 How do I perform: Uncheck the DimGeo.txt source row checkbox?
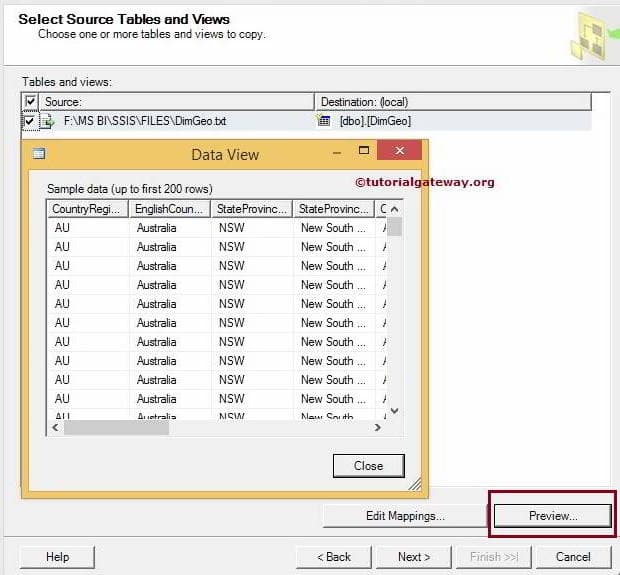pyautogui.click(x=29, y=121)
